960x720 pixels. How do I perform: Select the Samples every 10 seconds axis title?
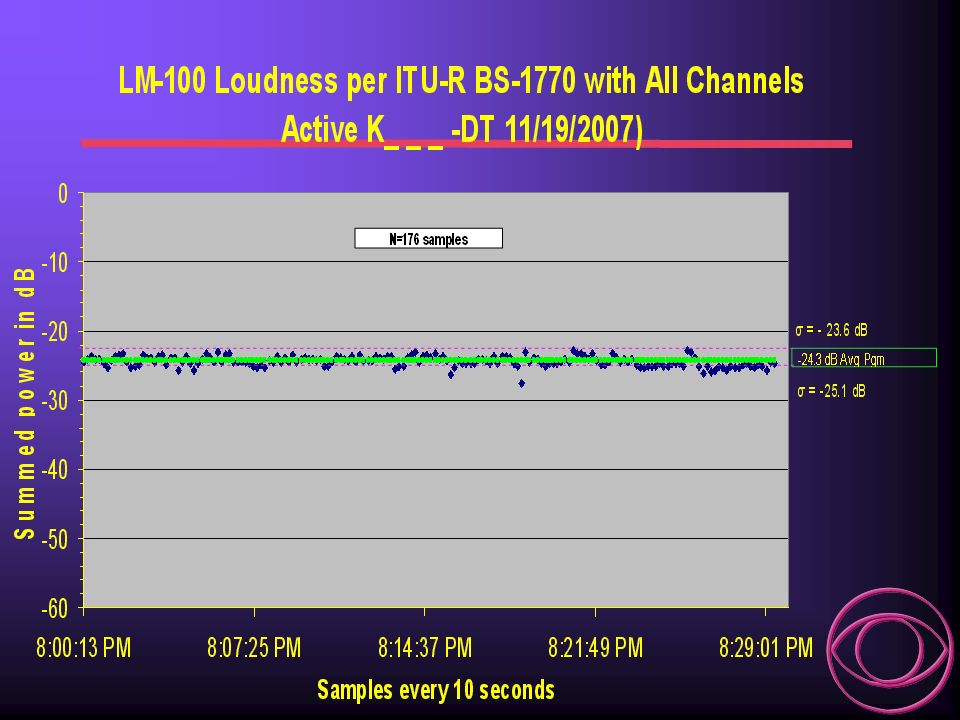coord(436,690)
